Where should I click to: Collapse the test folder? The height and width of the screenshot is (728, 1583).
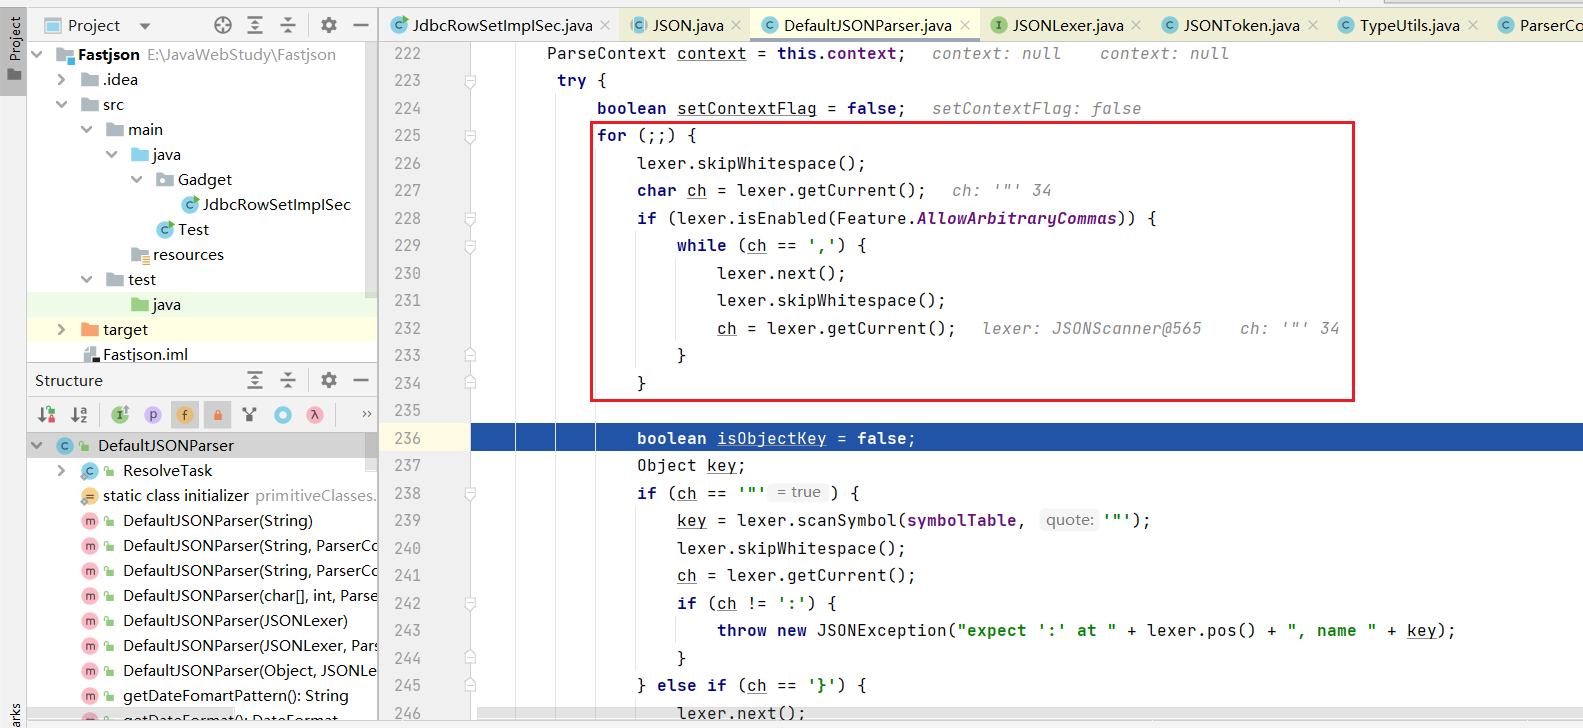[87, 279]
